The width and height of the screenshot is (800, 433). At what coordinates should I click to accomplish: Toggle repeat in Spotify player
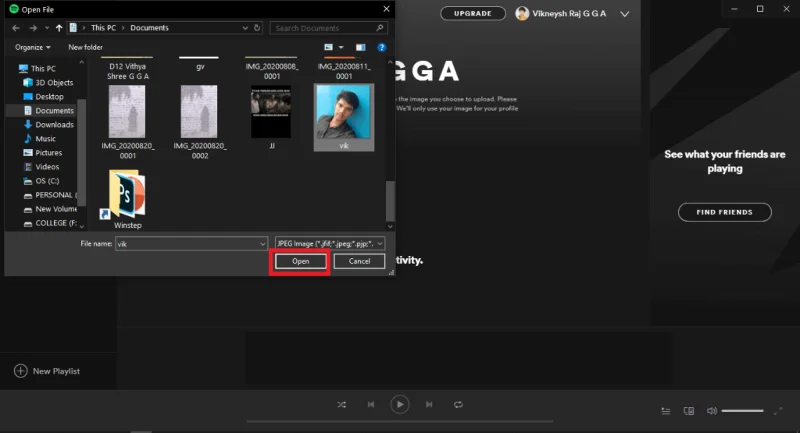pos(458,404)
